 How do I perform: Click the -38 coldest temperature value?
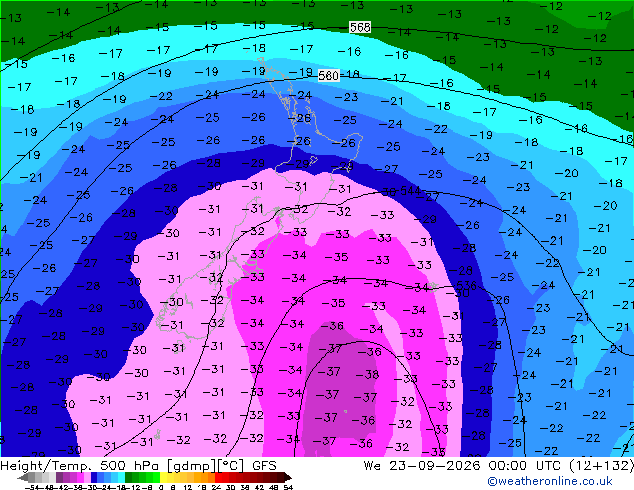[x=367, y=374]
